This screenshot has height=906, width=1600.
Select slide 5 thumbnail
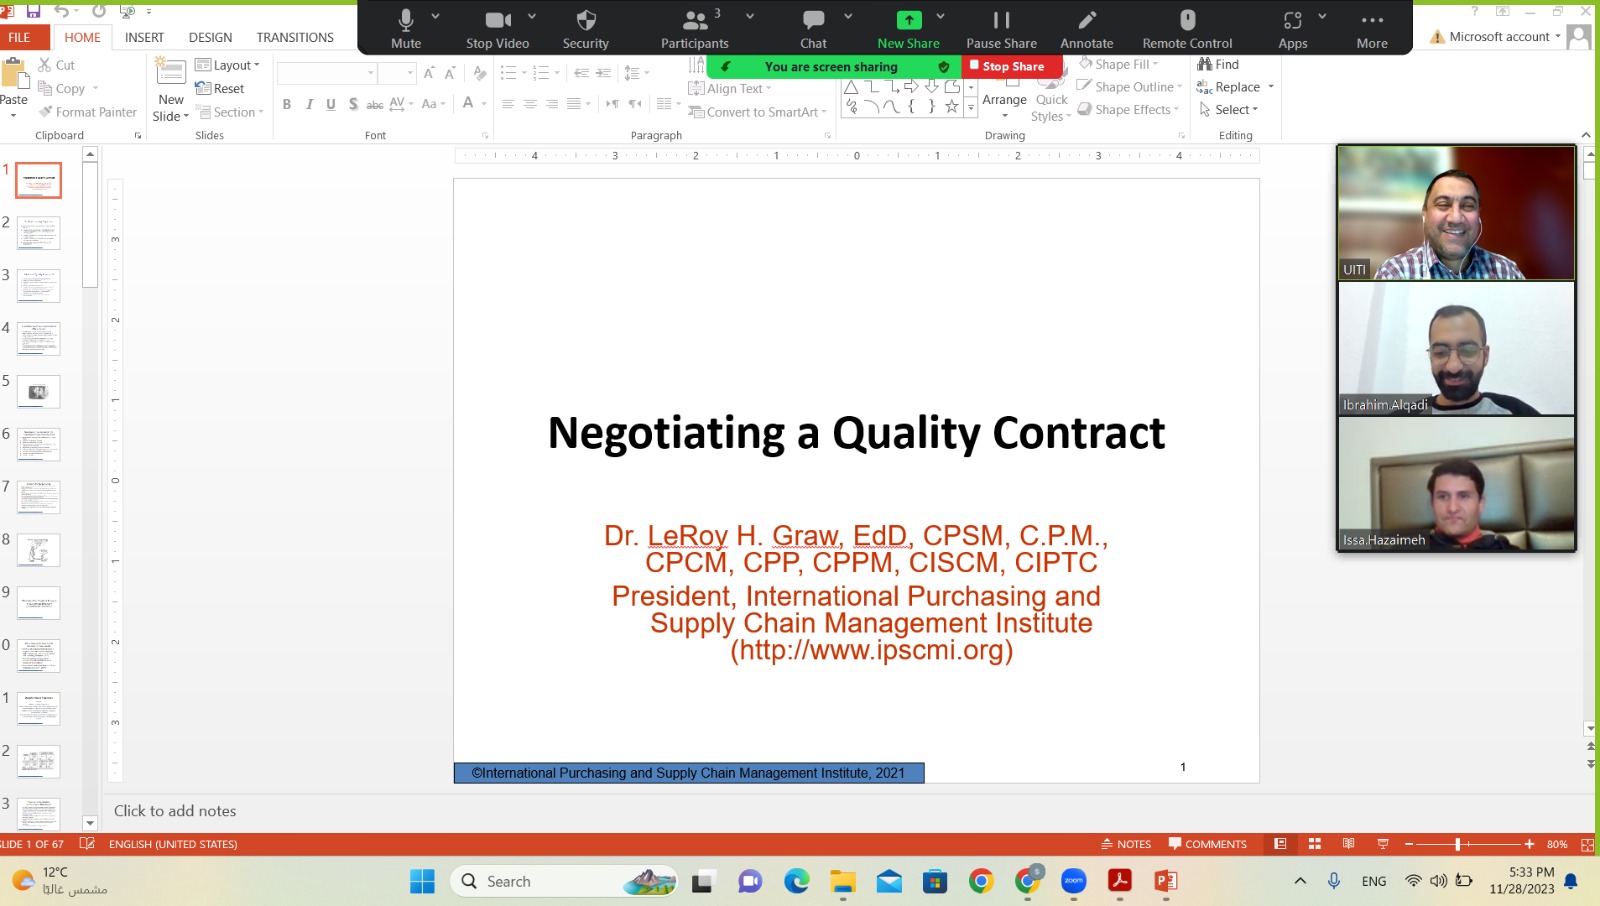(x=38, y=392)
